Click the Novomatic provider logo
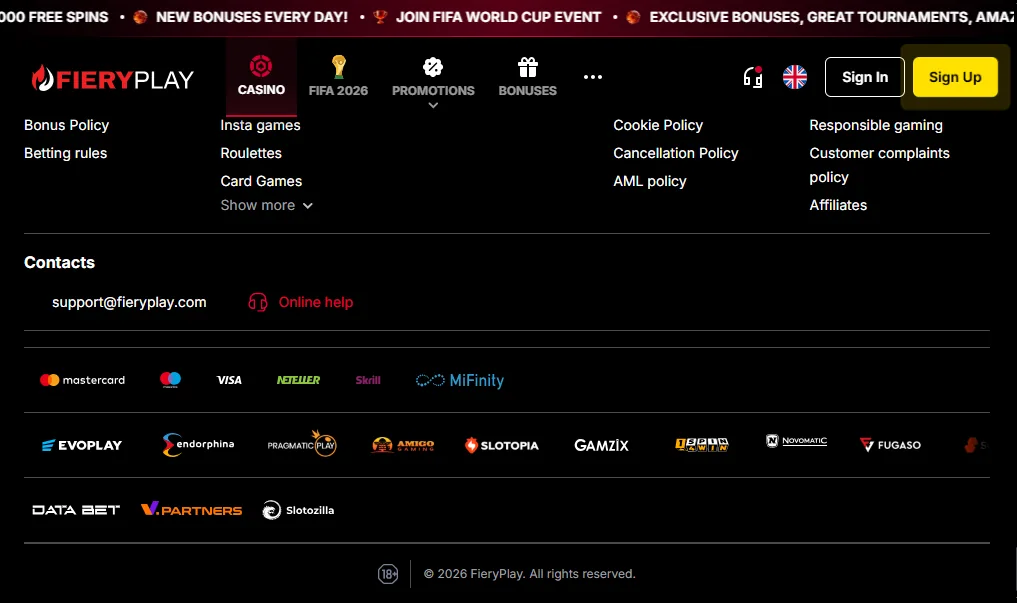This screenshot has height=603, width=1017. click(796, 441)
